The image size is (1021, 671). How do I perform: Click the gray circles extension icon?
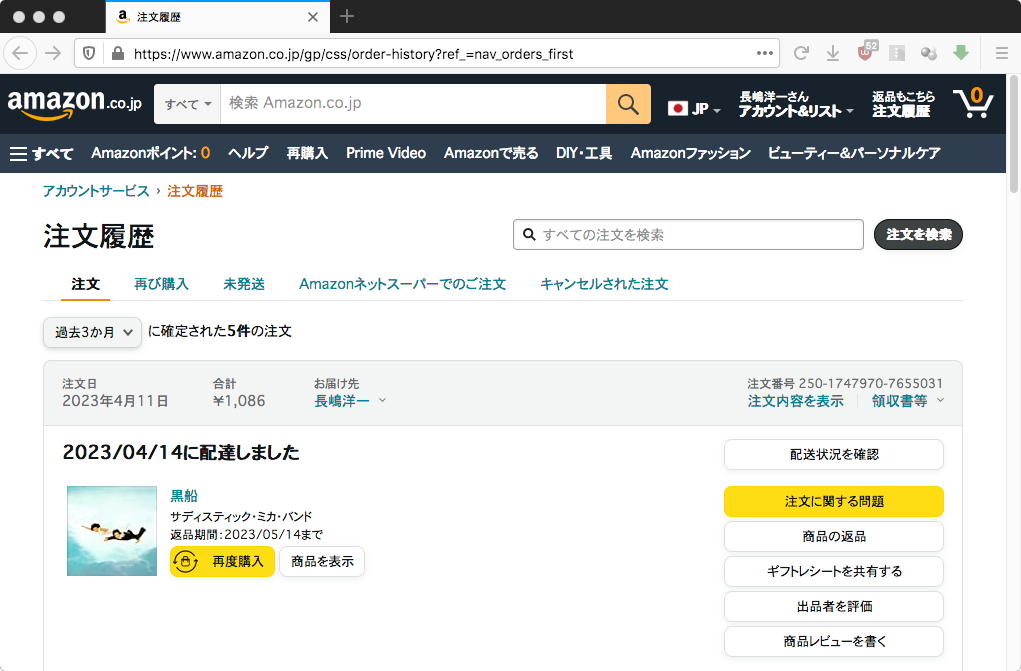tap(929, 53)
